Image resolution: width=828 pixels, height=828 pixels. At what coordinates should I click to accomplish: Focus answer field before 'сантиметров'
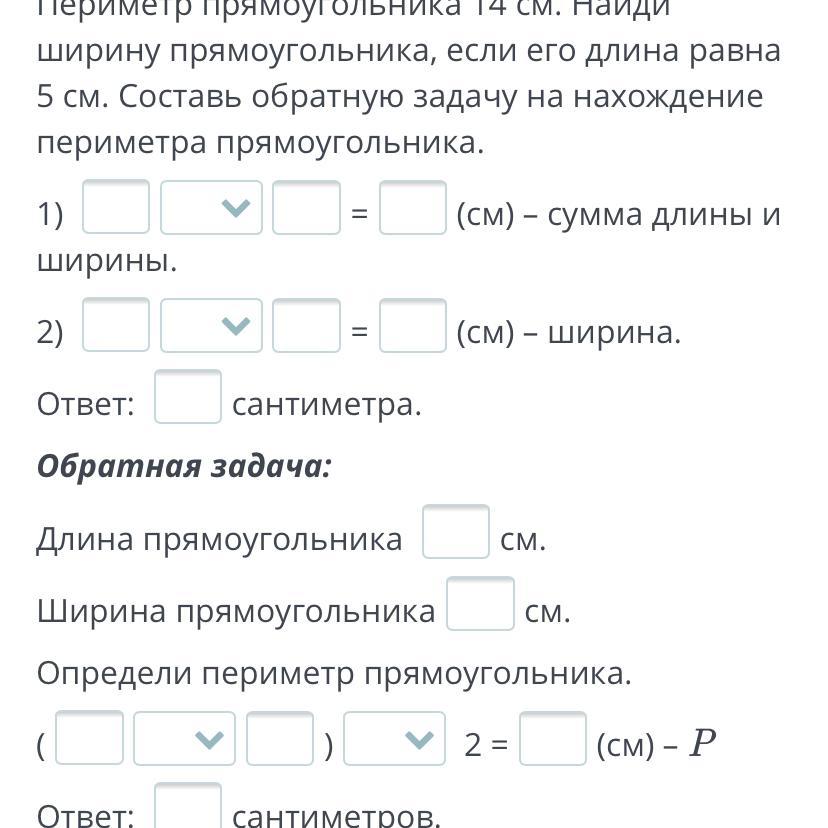(188, 808)
